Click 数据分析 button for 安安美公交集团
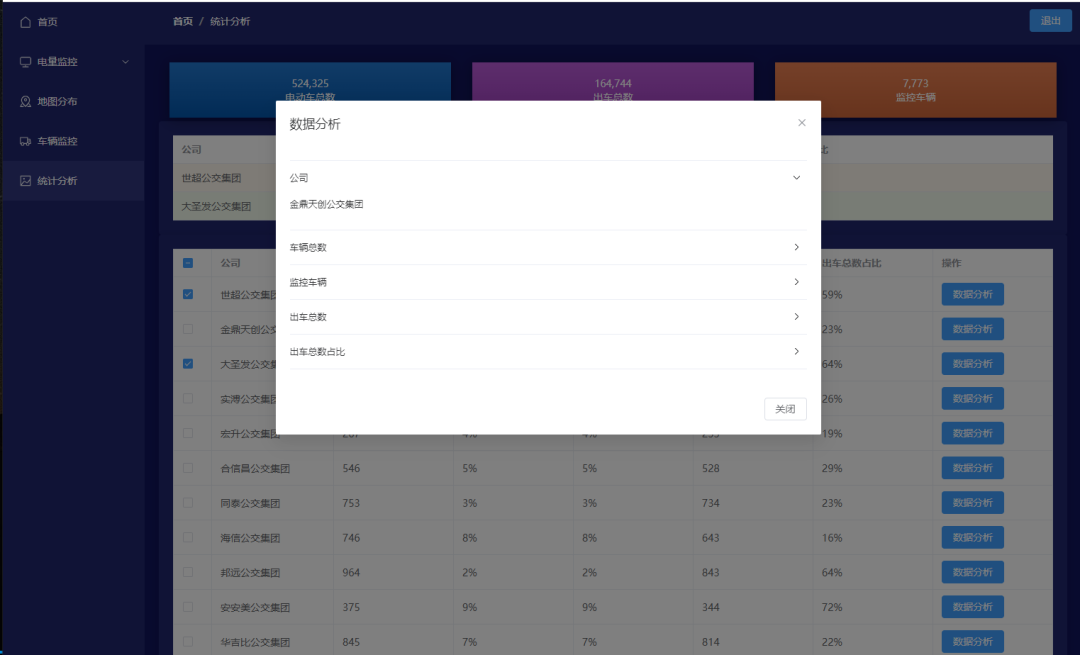This screenshot has height=655, width=1080. tap(973, 607)
